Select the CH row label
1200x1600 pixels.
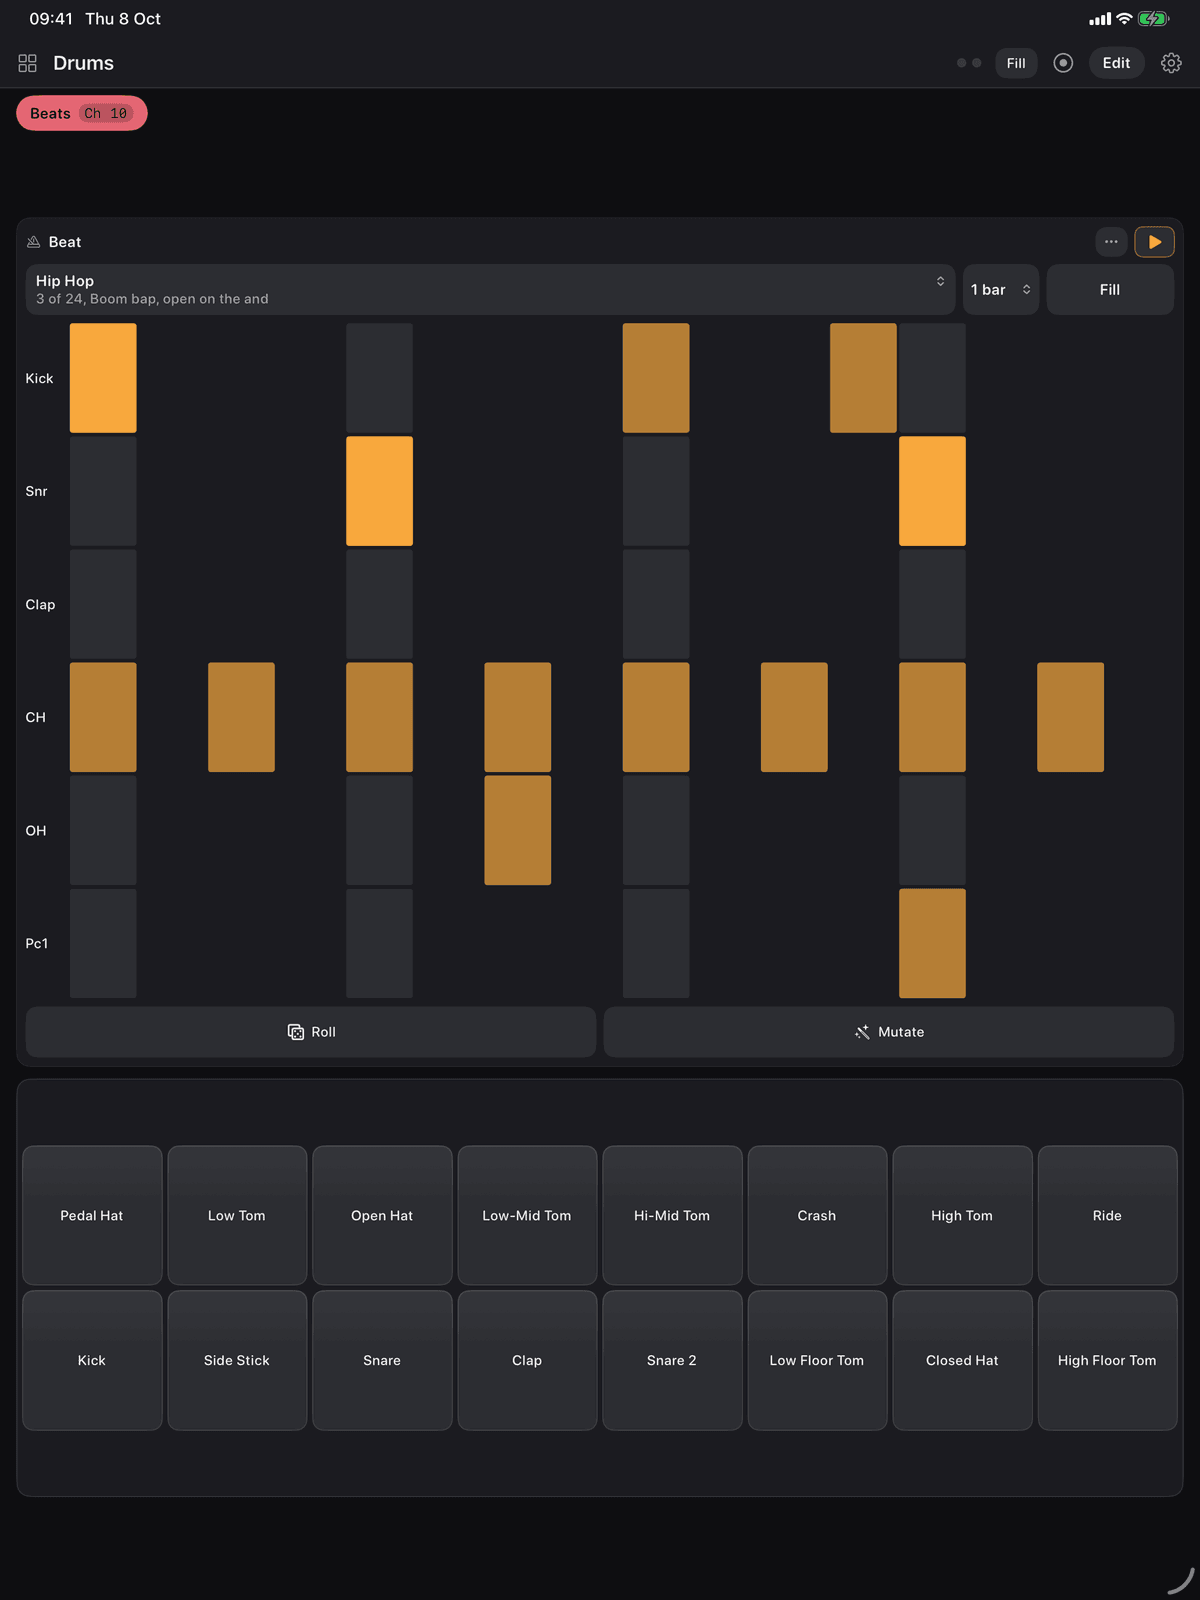pyautogui.click(x=35, y=717)
